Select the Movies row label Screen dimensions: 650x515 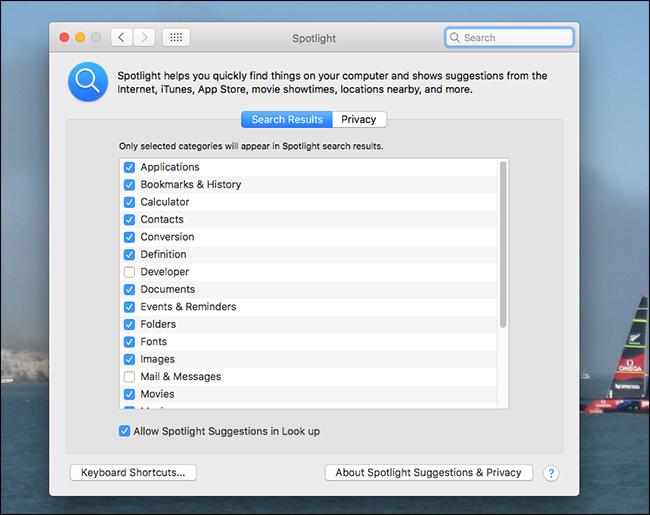(x=157, y=394)
